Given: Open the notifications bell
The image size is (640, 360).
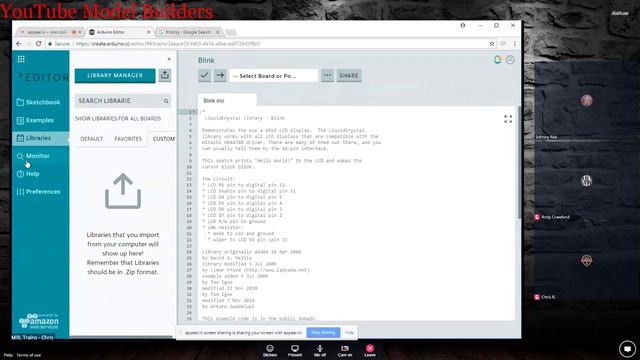Looking at the screenshot, I should point(497,60).
